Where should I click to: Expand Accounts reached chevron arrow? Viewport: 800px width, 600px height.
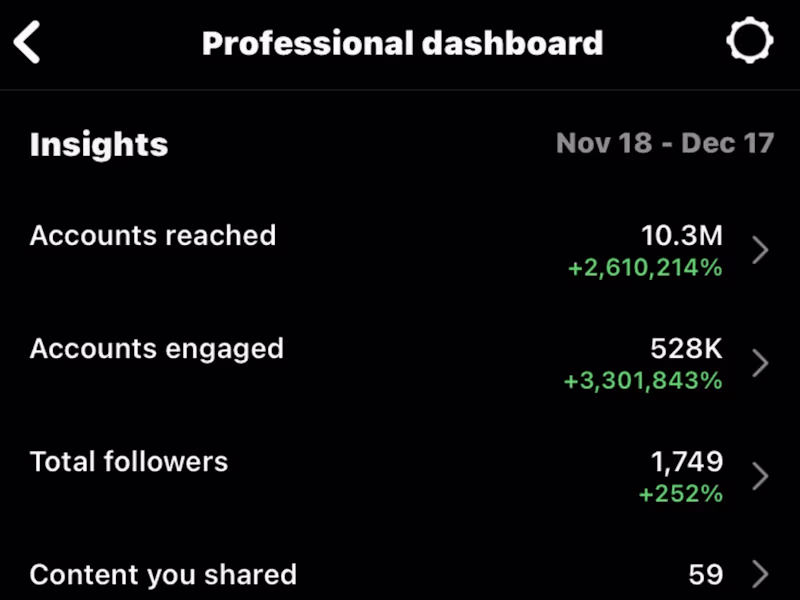760,250
